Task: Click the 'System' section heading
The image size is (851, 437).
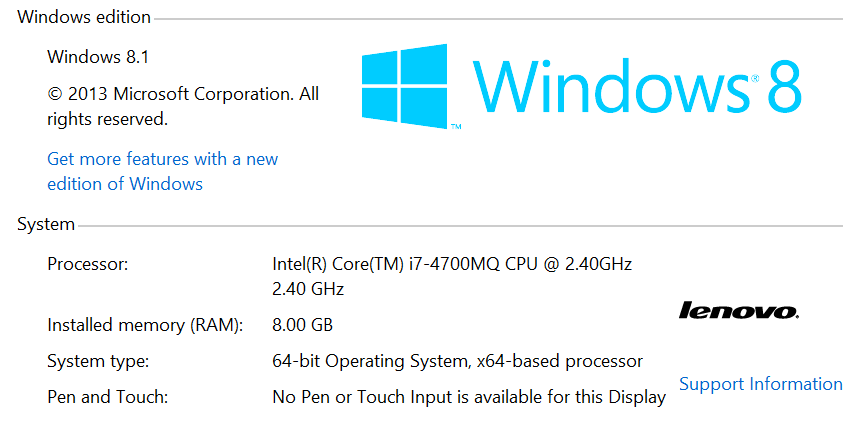Action: [46, 224]
